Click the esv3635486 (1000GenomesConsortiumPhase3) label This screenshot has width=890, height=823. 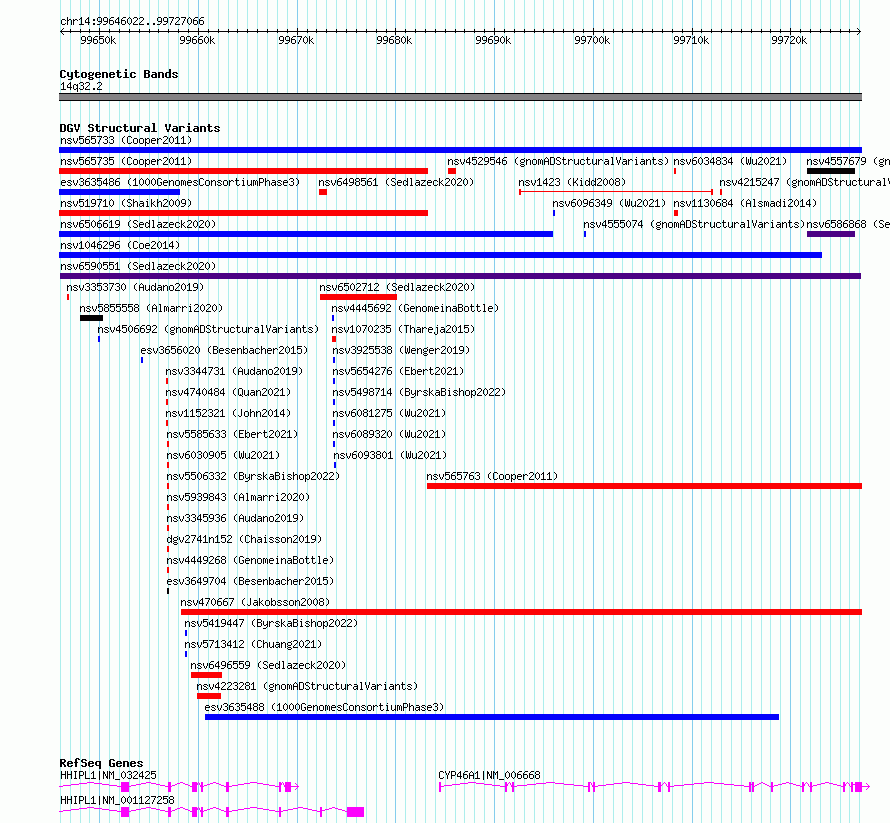(x=180, y=182)
